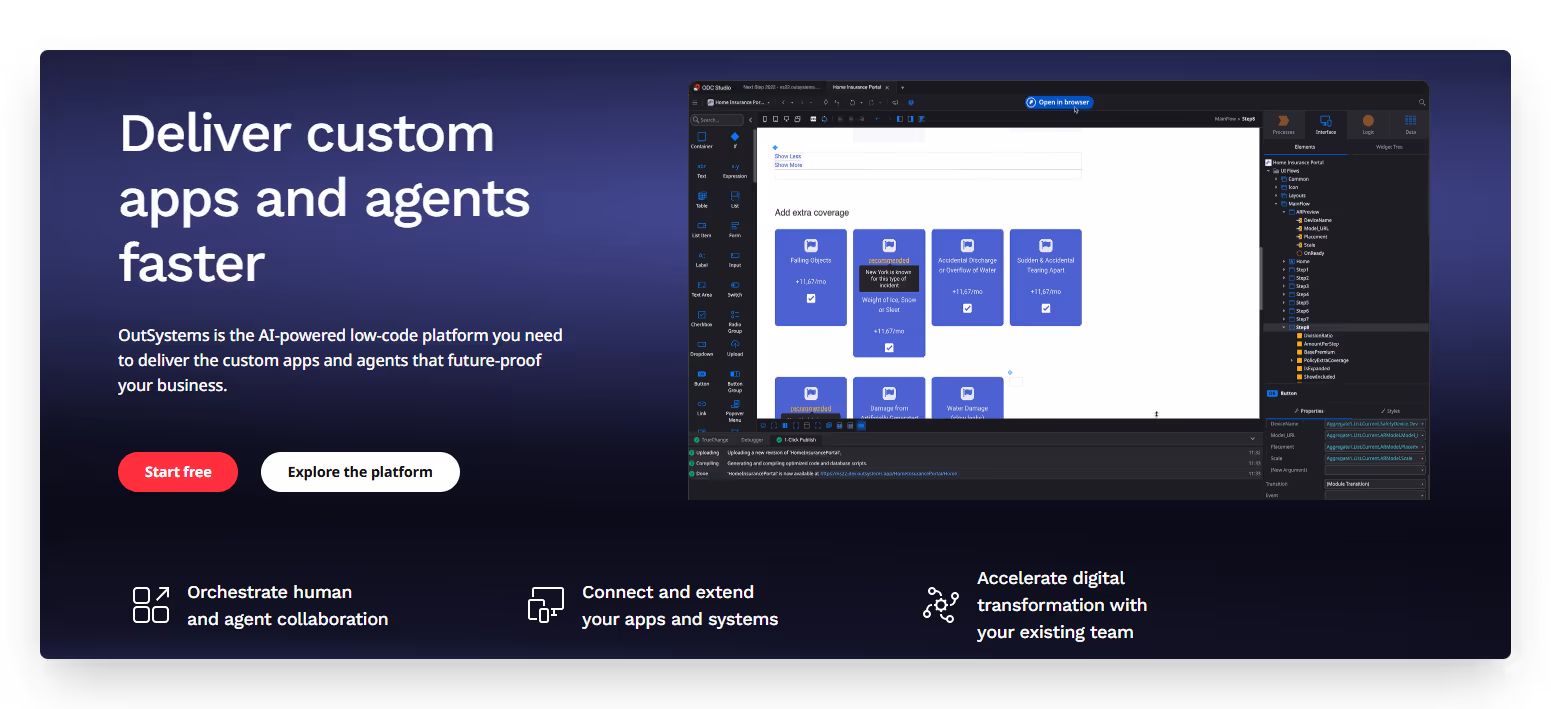Click the Start free button
The width and height of the screenshot is (1551, 709).
(x=178, y=472)
